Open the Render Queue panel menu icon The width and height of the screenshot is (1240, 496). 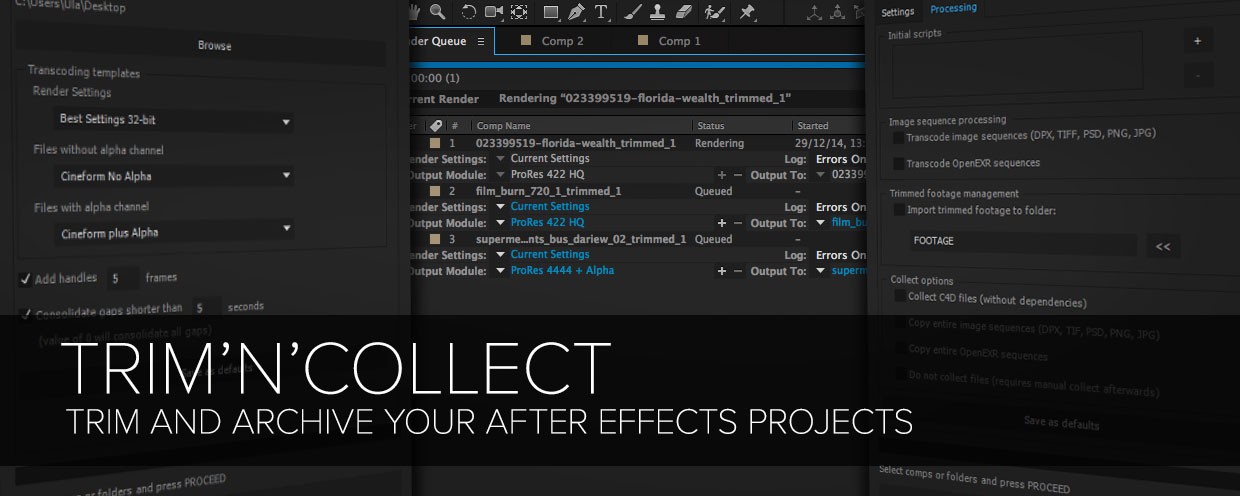[481, 41]
